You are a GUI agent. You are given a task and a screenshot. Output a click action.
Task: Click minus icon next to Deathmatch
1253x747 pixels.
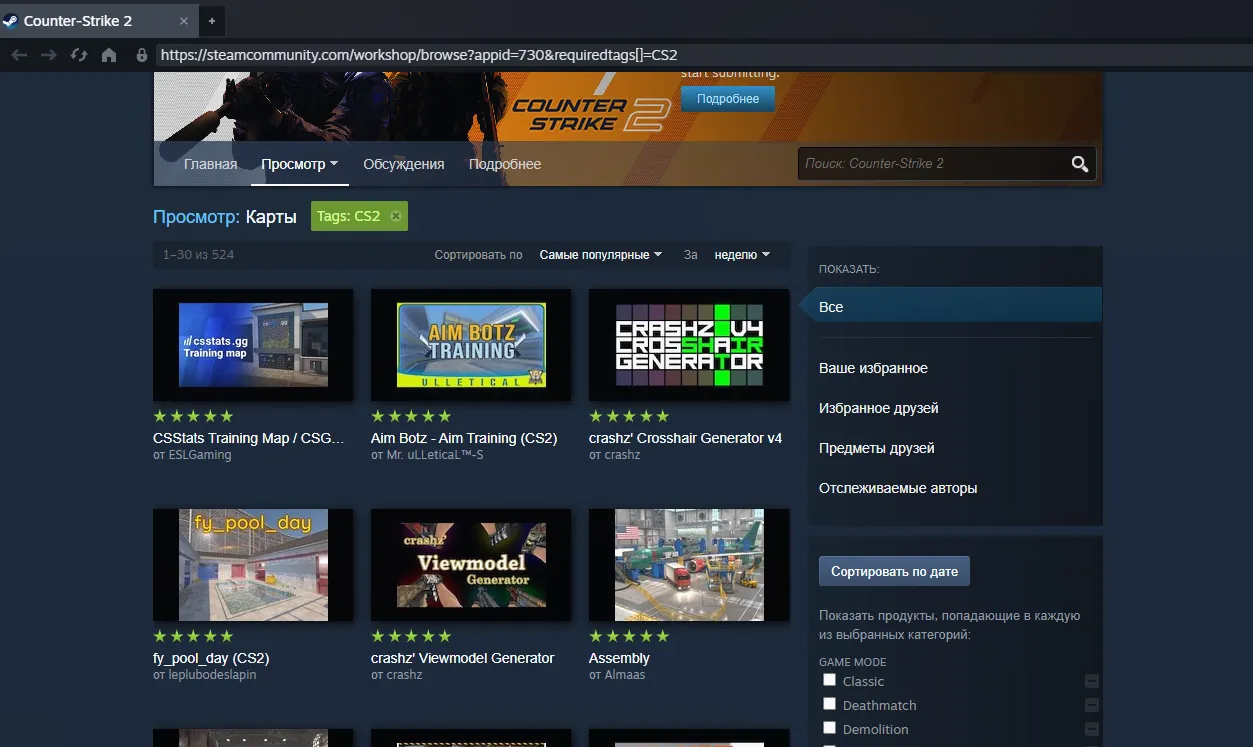tap(1092, 705)
